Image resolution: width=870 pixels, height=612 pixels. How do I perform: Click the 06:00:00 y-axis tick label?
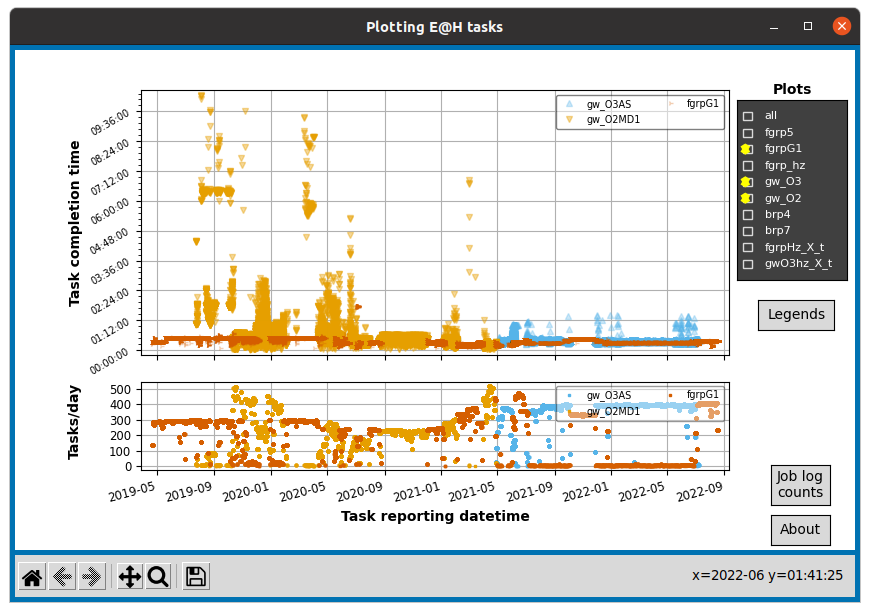pyautogui.click(x=110, y=211)
